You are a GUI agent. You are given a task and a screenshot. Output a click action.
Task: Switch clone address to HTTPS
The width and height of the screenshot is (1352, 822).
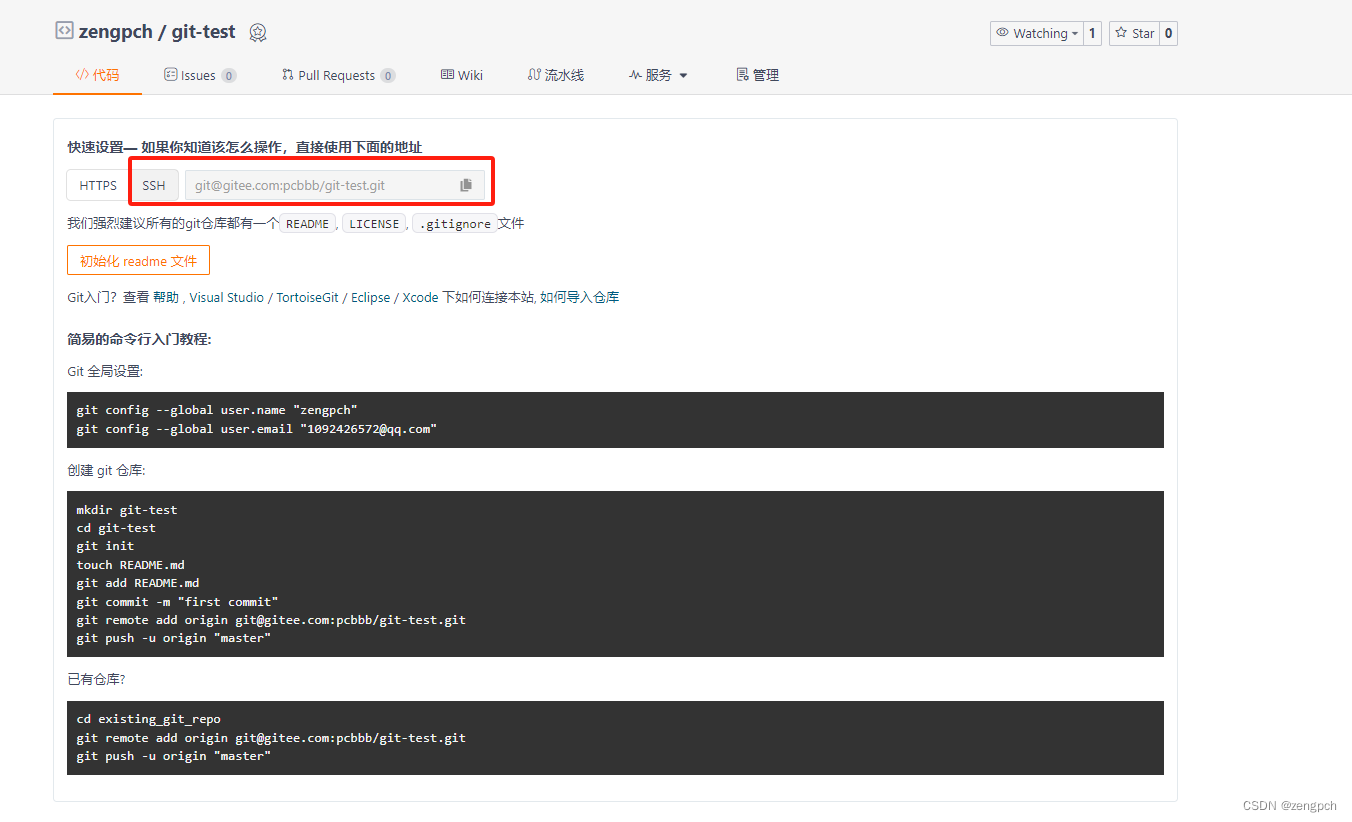pos(98,185)
